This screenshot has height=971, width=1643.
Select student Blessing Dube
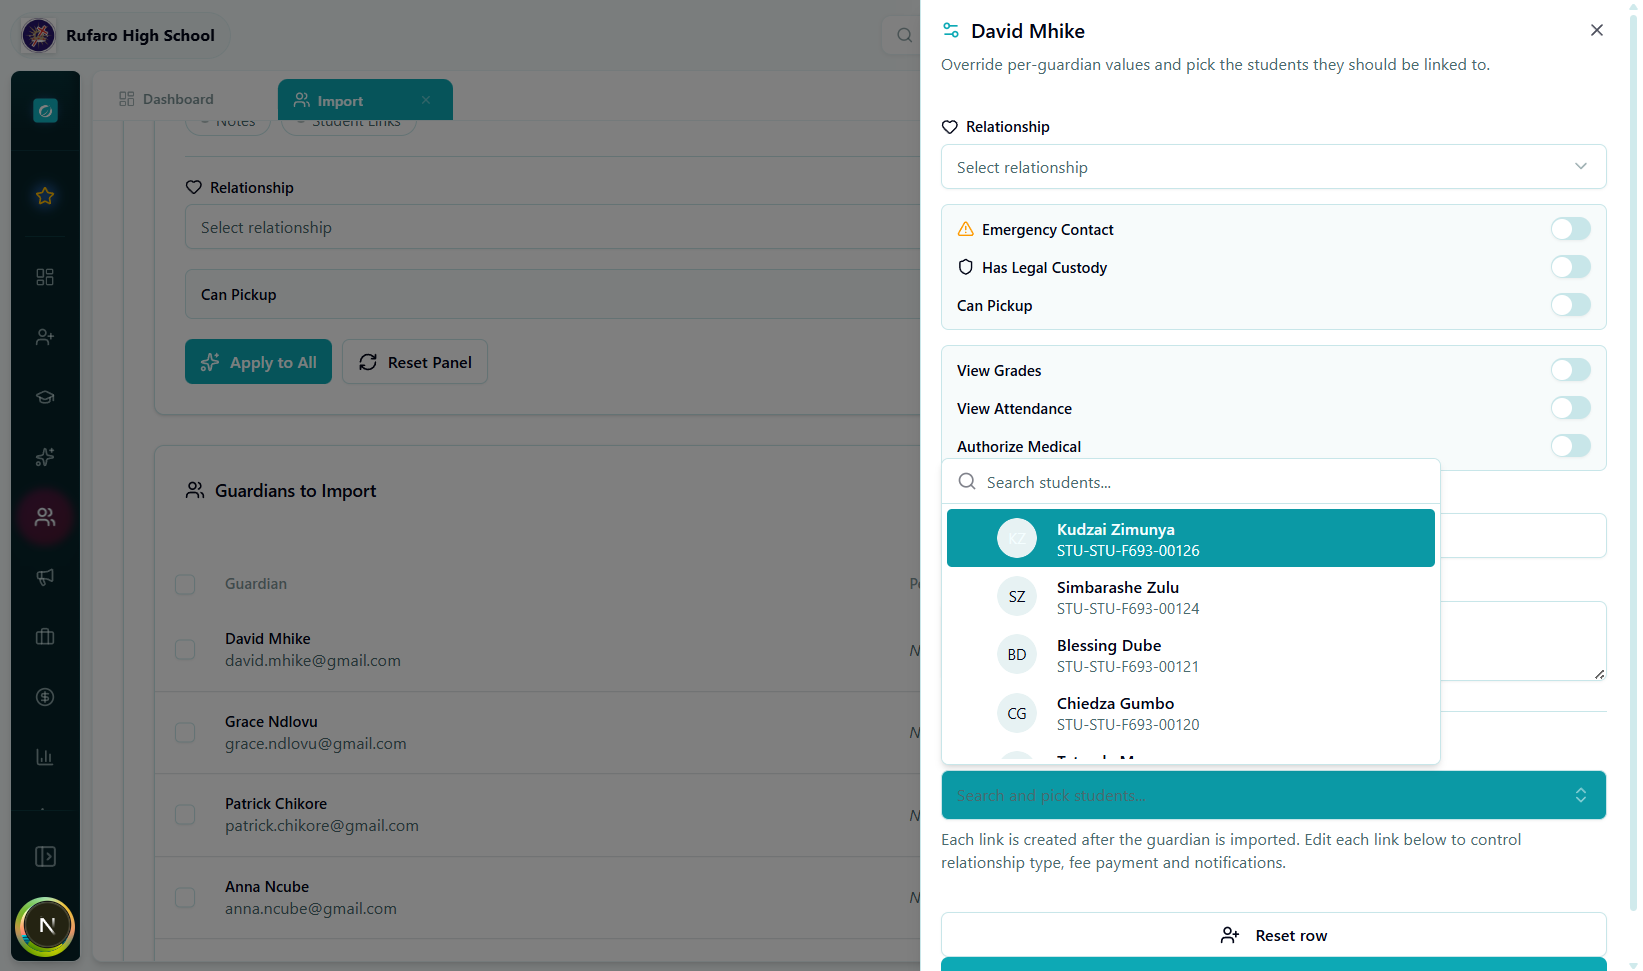click(1190, 654)
